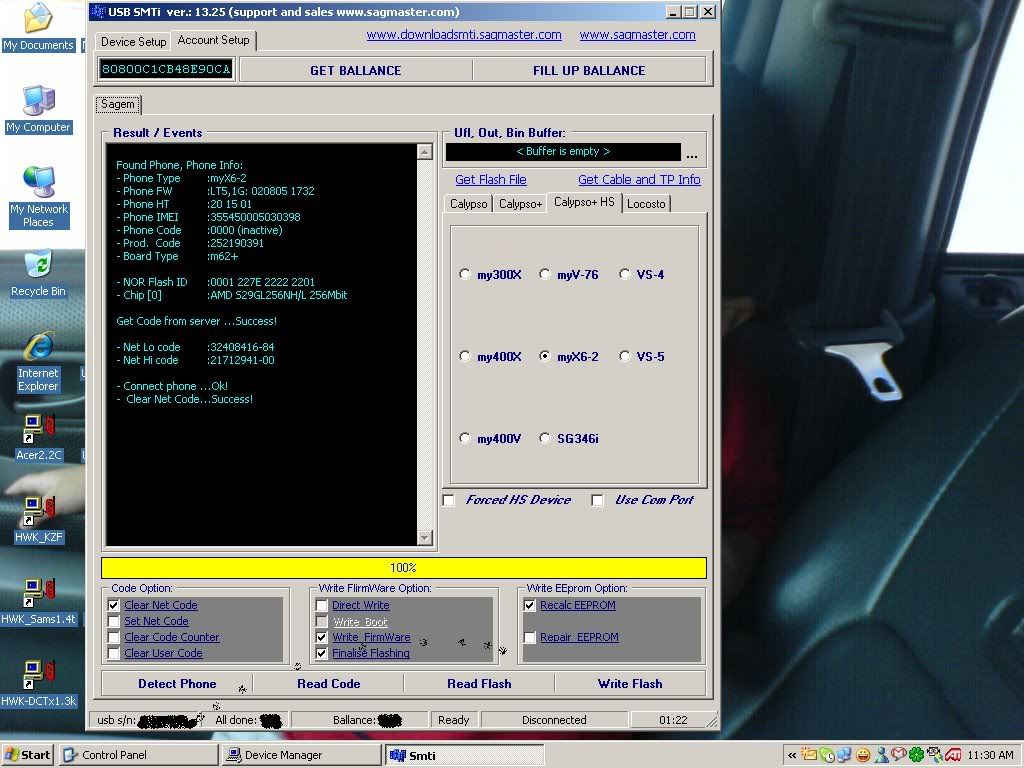Switch to the Device Setup tab
The height and width of the screenshot is (768, 1024).
tap(133, 41)
